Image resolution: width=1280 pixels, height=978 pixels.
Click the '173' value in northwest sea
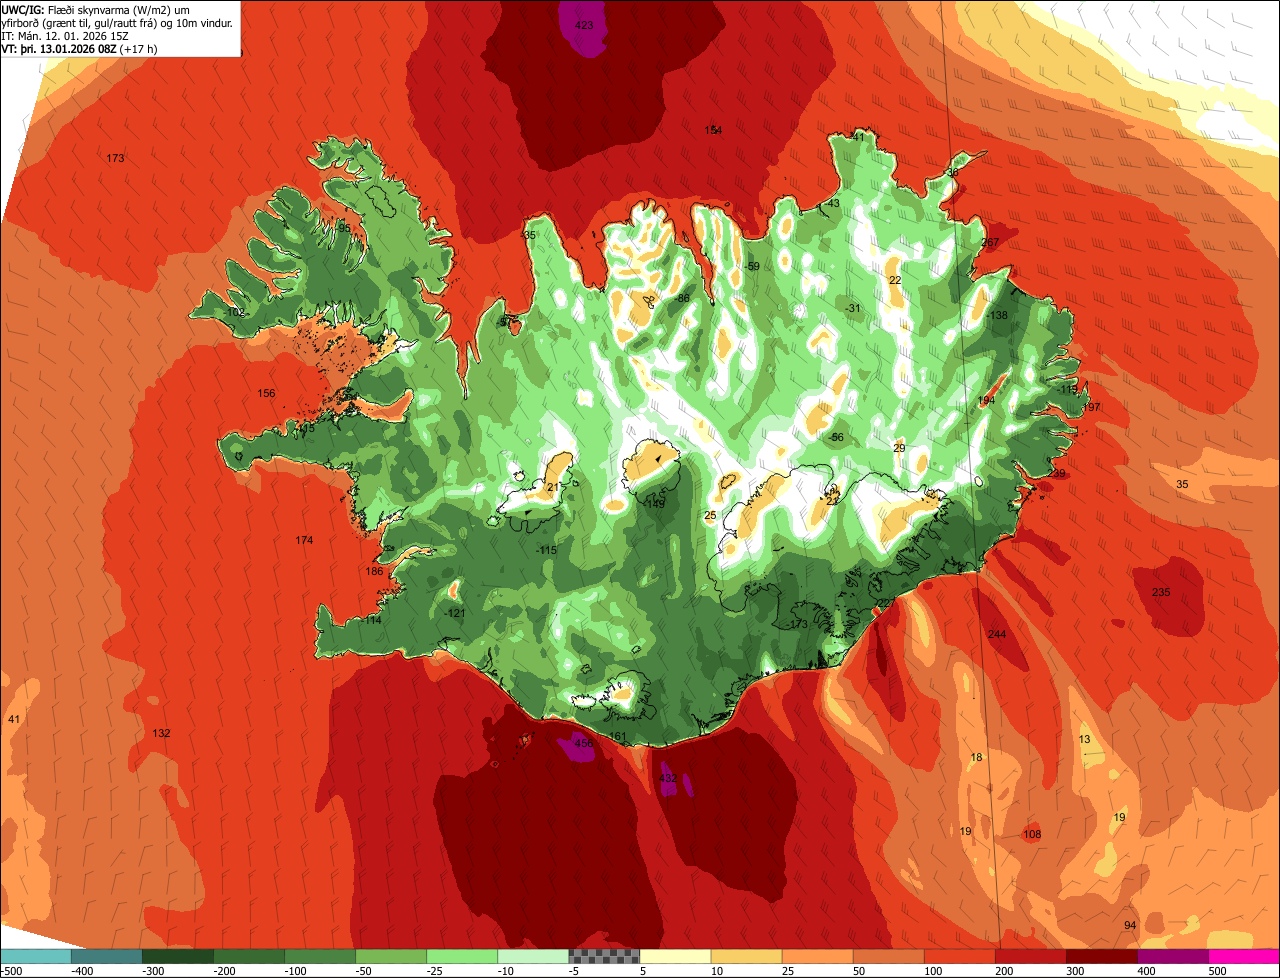[115, 158]
